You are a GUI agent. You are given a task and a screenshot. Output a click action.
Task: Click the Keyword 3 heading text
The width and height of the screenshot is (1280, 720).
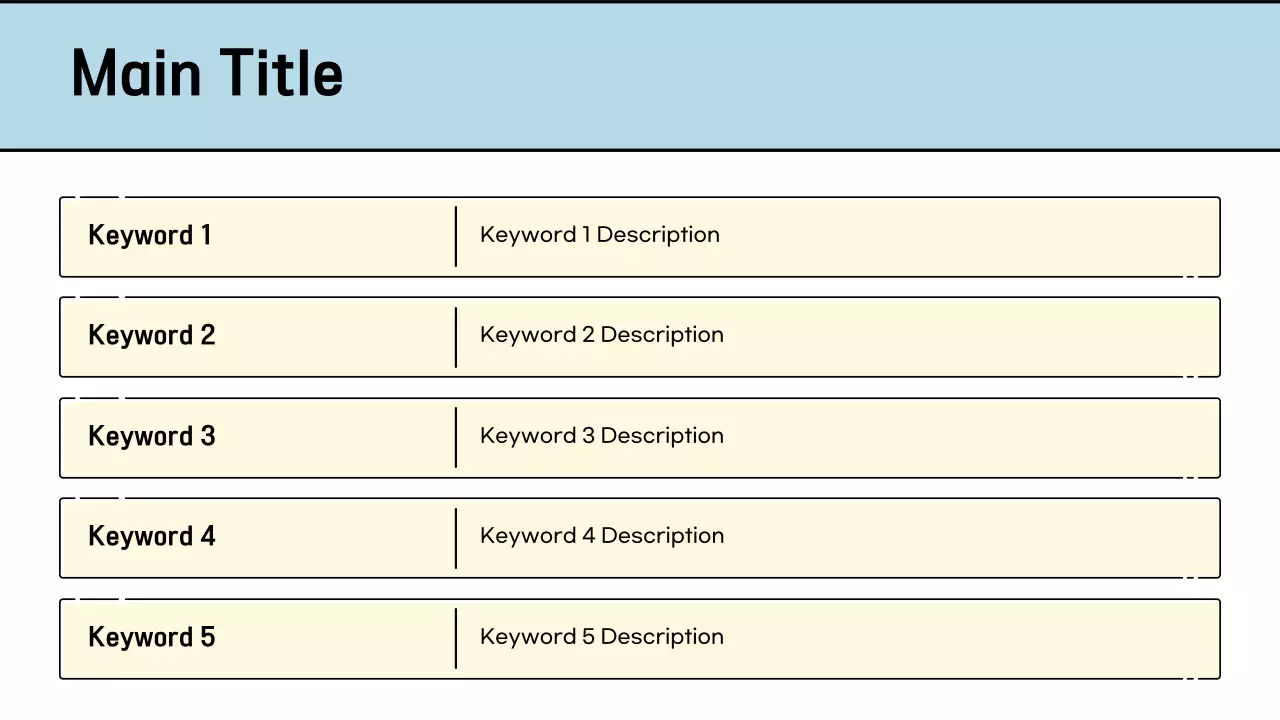click(x=152, y=436)
